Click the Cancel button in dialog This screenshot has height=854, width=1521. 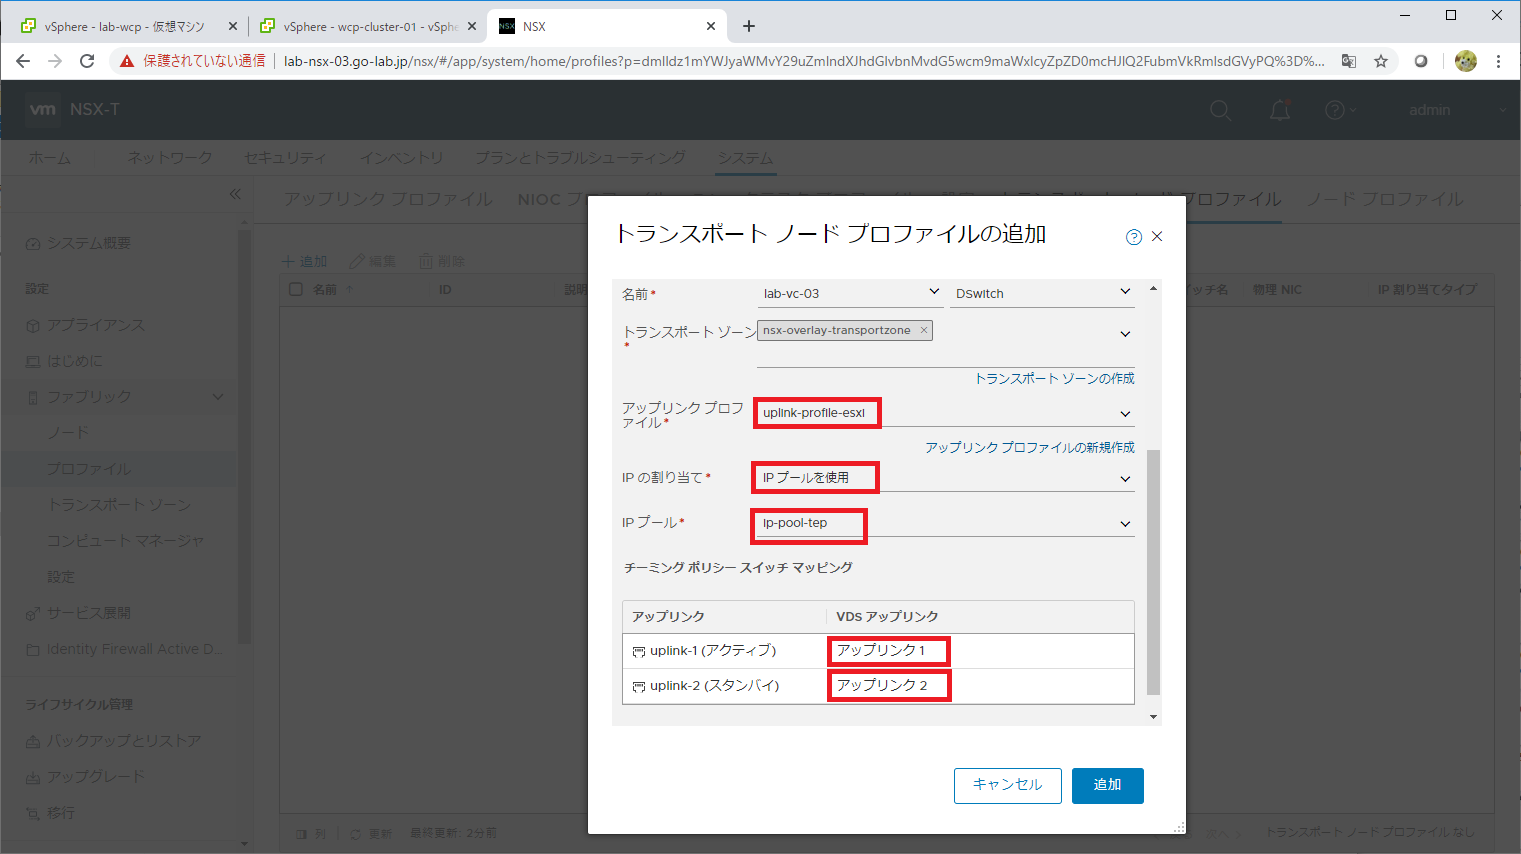point(1007,785)
